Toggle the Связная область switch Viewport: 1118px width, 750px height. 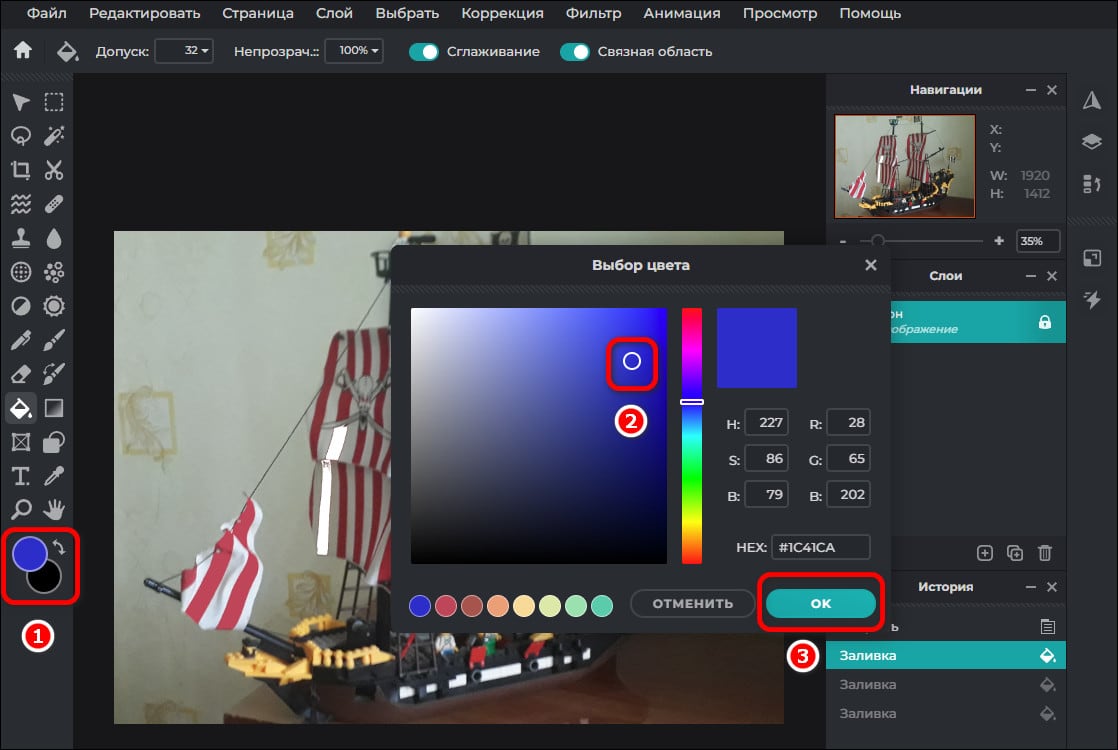click(575, 52)
